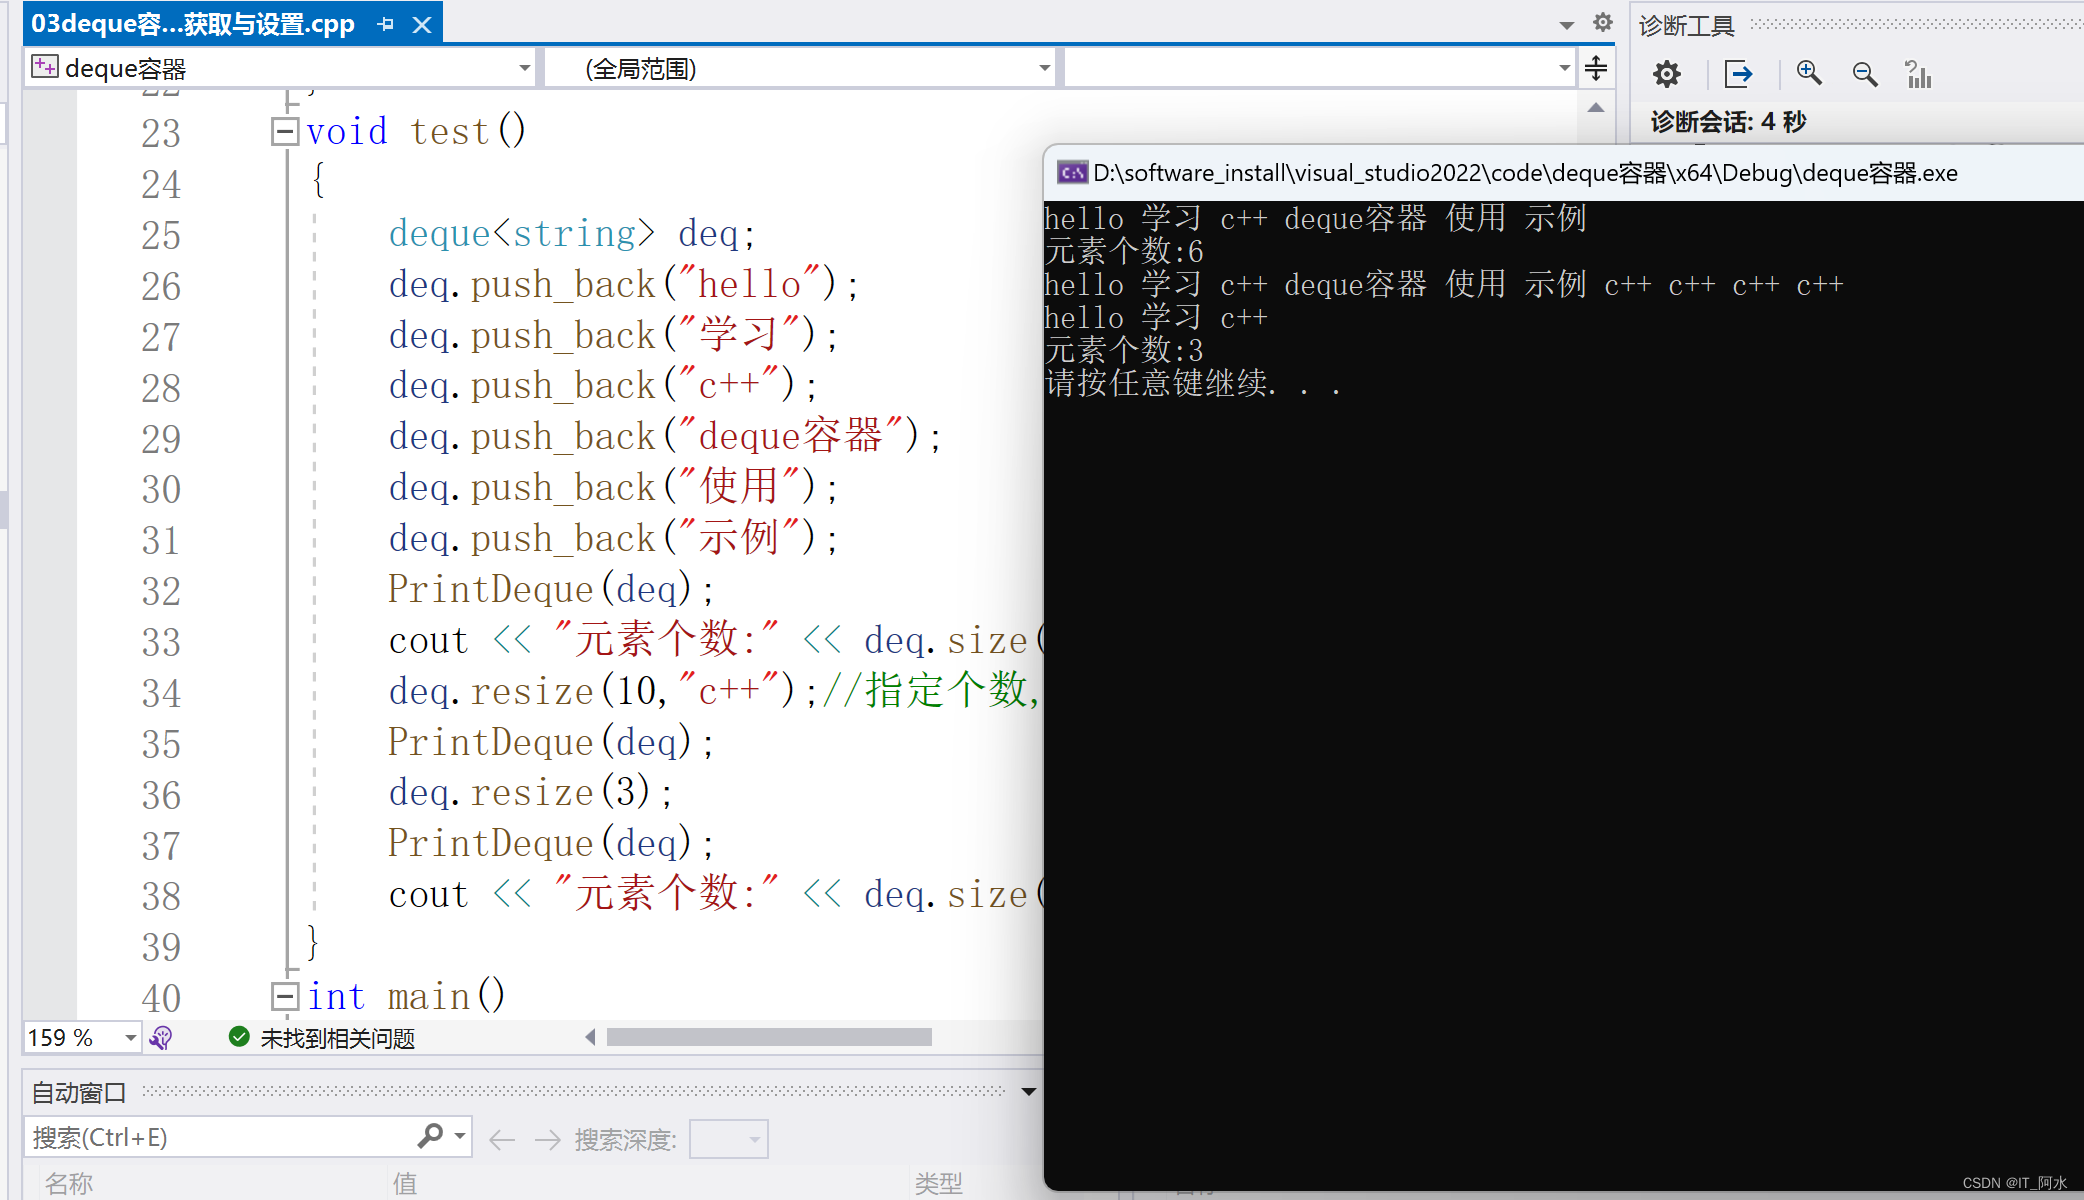Click the 类型 column header

[938, 1184]
